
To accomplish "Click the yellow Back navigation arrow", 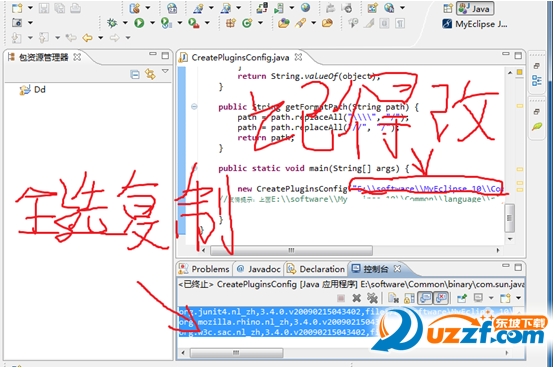I will coord(87,38).
